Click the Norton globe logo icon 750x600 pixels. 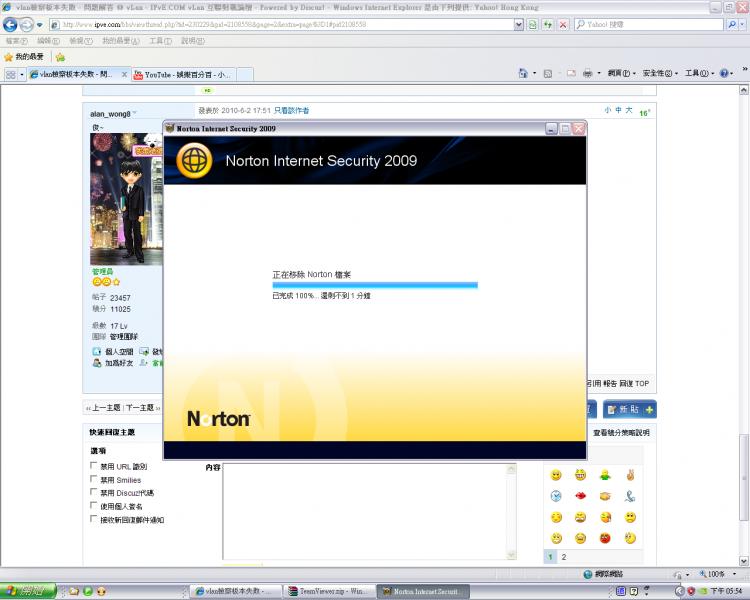click(x=193, y=160)
